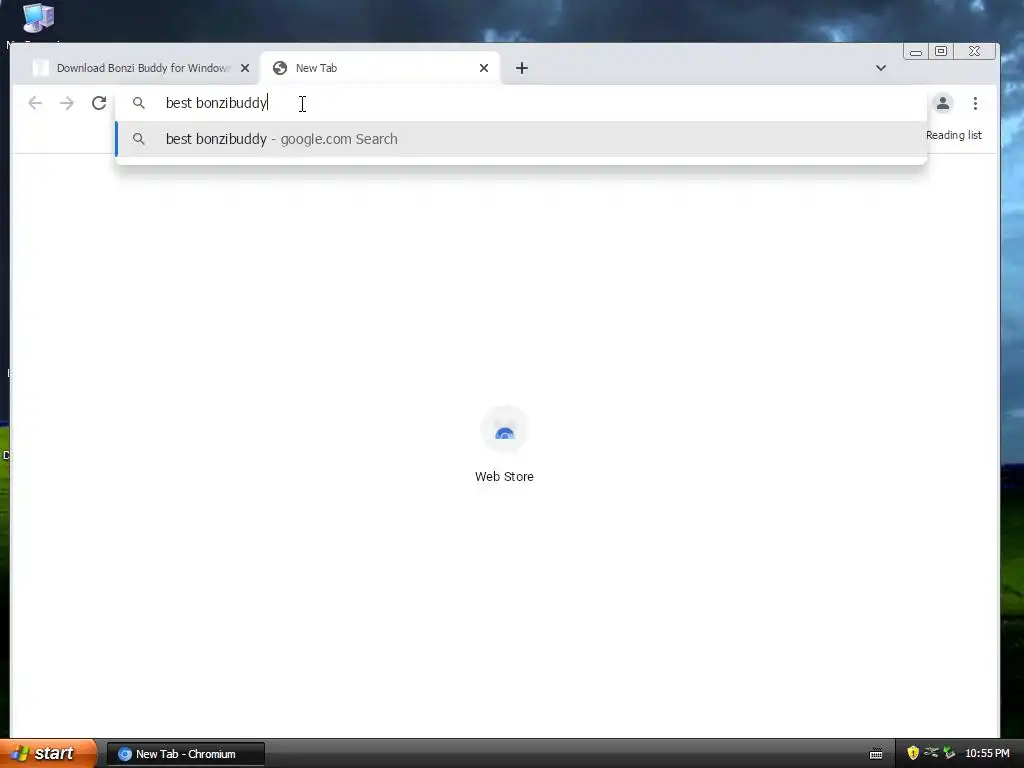Minimize the Chromium window
1024x768 pixels.
(x=916, y=52)
